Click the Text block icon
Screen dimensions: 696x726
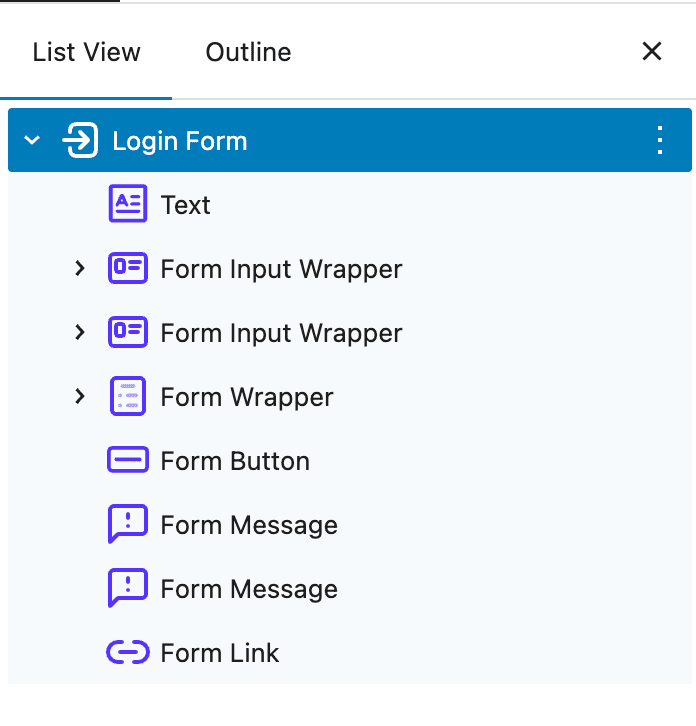pyautogui.click(x=127, y=205)
